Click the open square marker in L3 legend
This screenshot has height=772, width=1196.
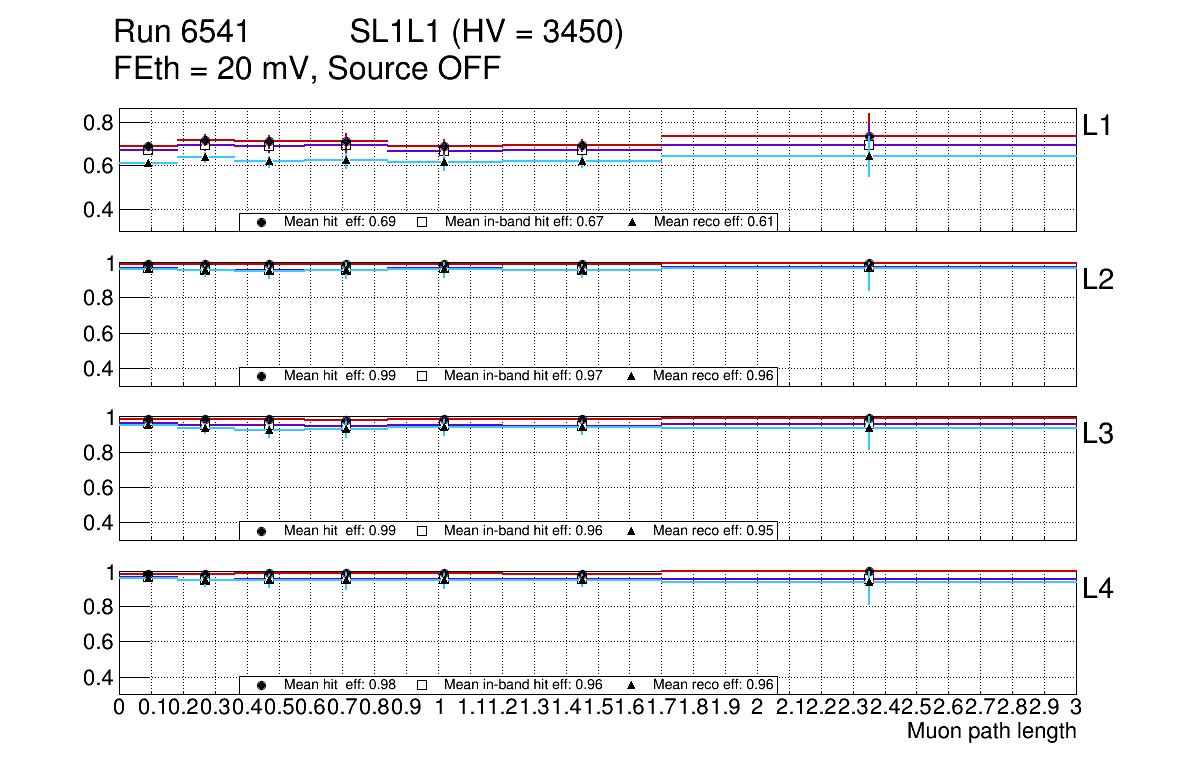click(x=421, y=531)
